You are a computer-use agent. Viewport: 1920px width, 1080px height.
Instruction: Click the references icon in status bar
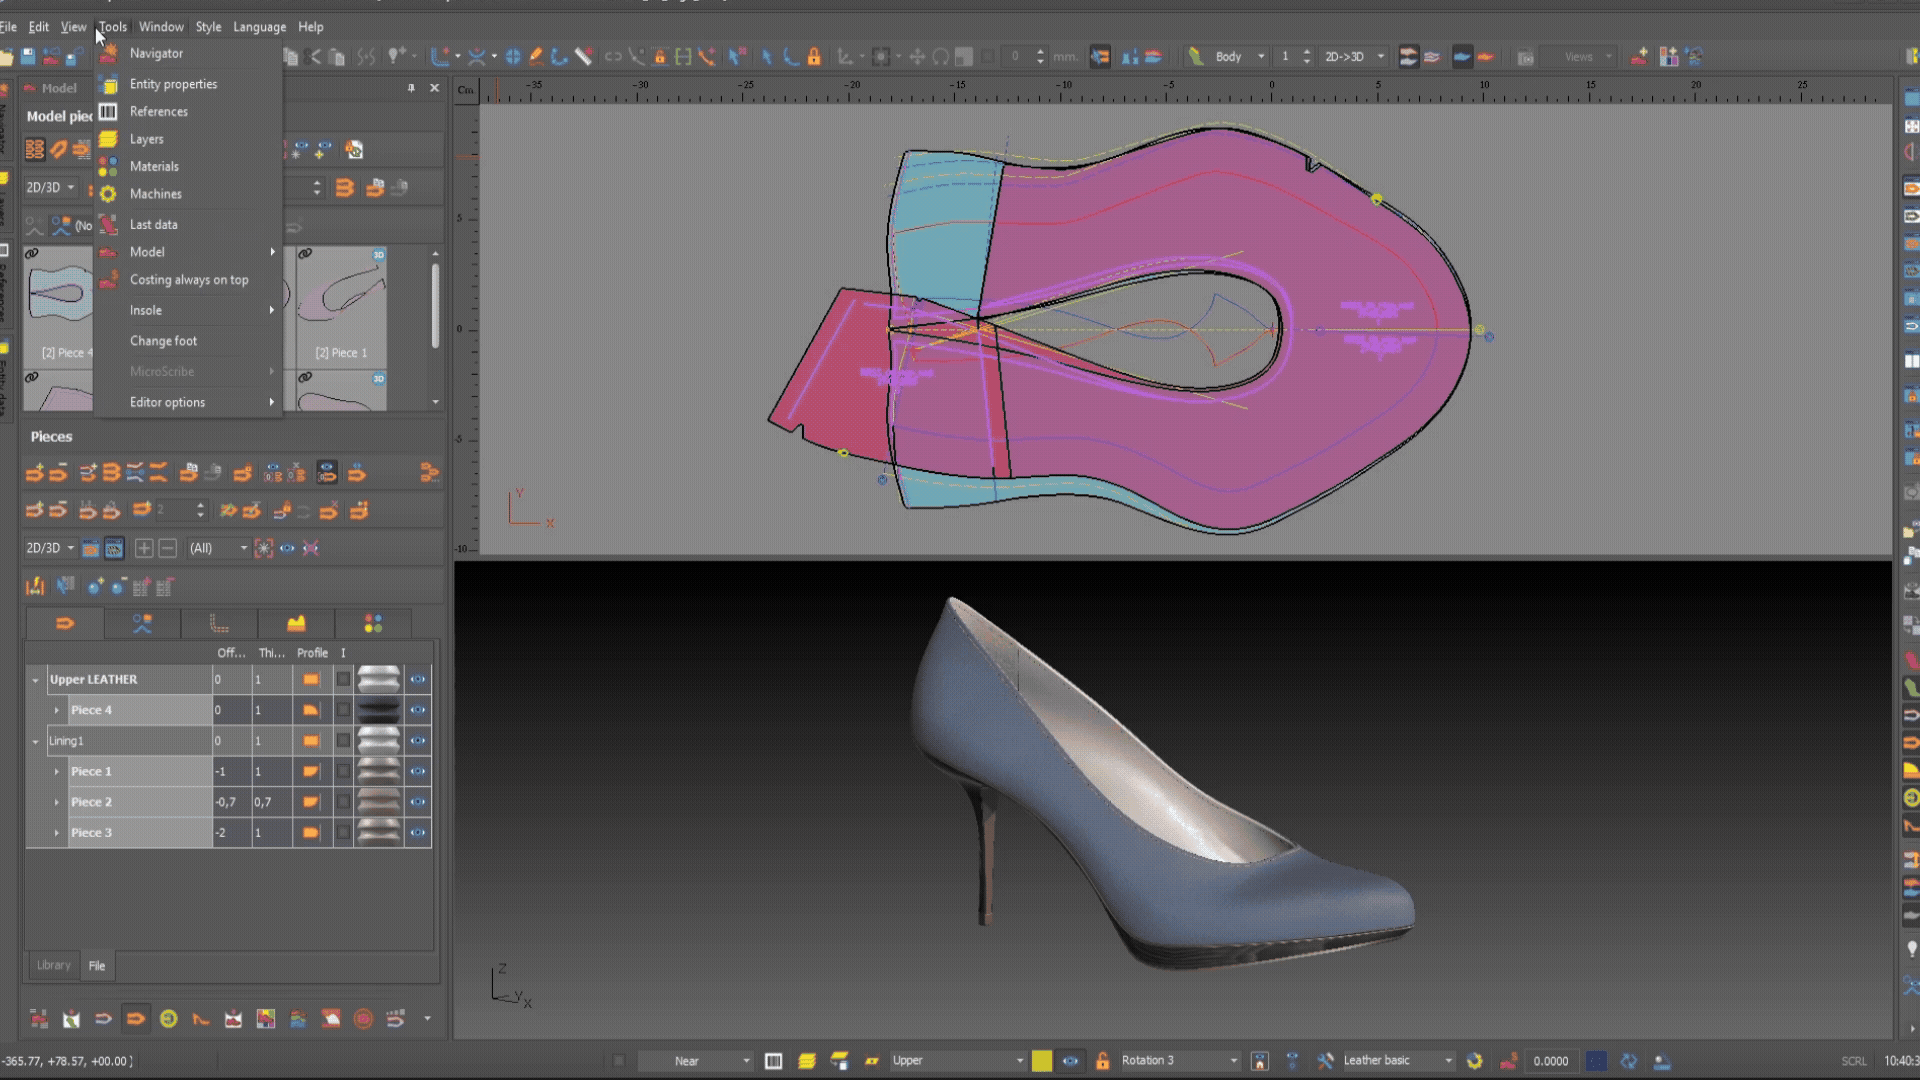point(773,1061)
